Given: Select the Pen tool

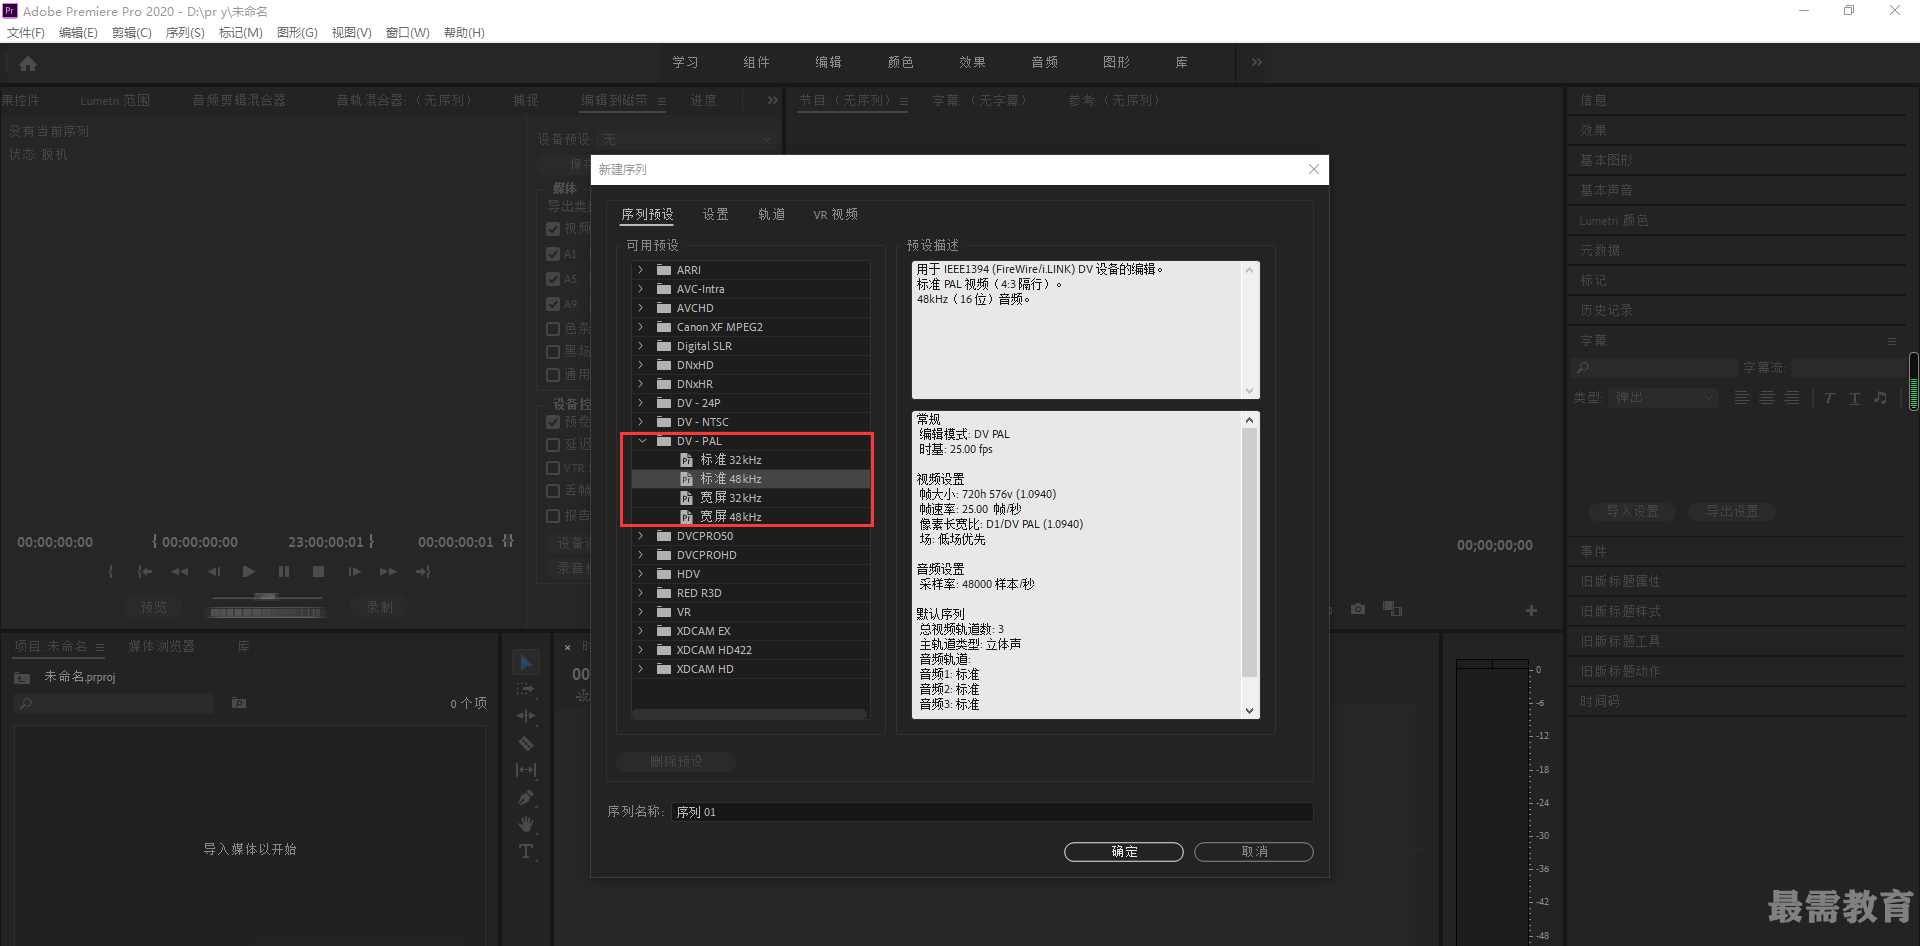Looking at the screenshot, I should pos(526,797).
